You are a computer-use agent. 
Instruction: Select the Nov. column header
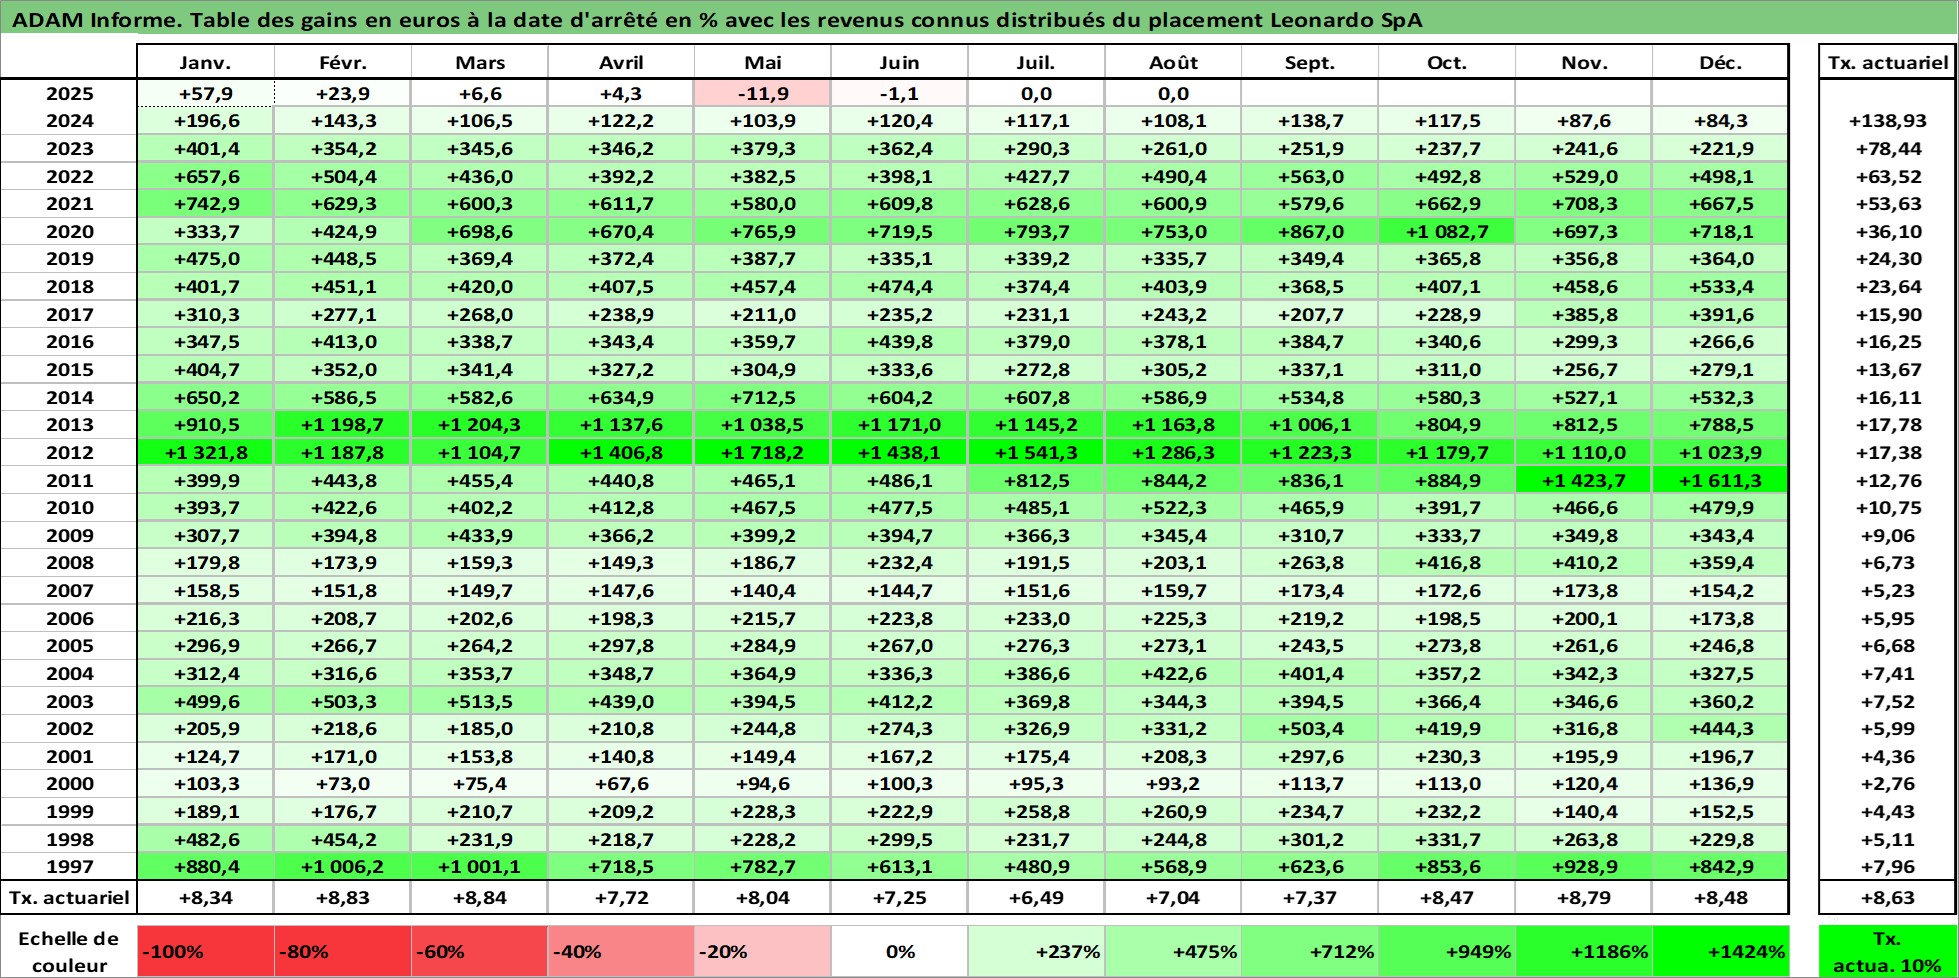[x=1584, y=62]
